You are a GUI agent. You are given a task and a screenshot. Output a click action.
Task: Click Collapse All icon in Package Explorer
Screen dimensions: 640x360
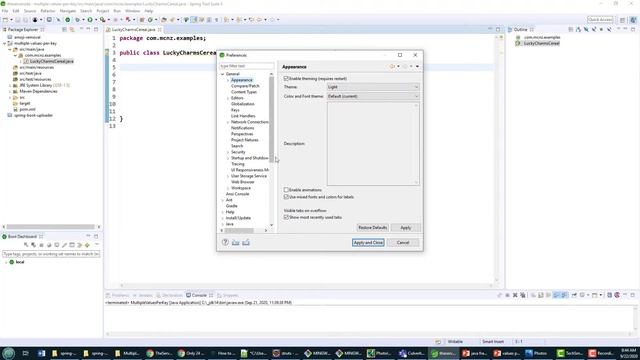(64, 29)
